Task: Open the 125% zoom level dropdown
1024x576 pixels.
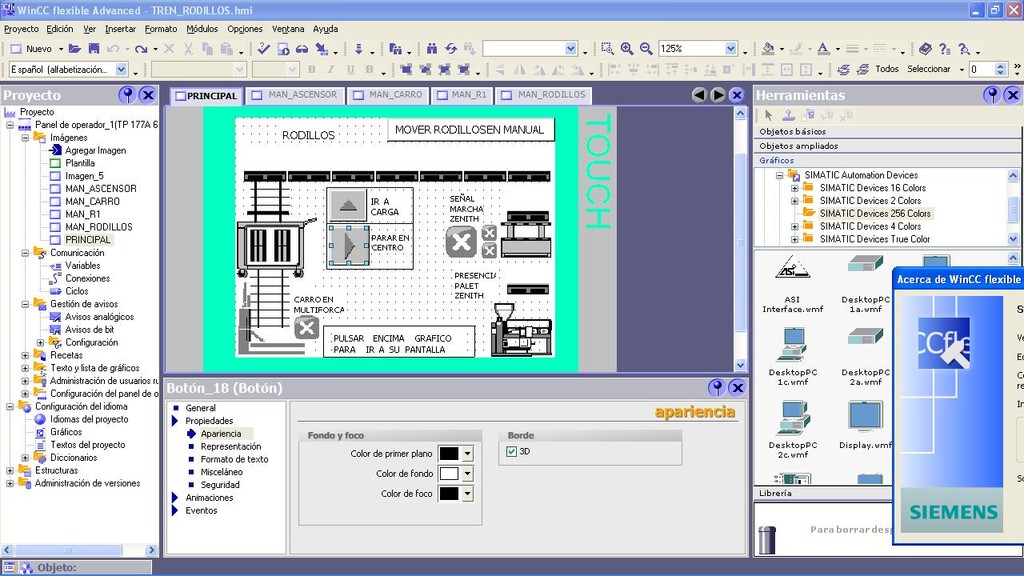Action: tap(730, 49)
